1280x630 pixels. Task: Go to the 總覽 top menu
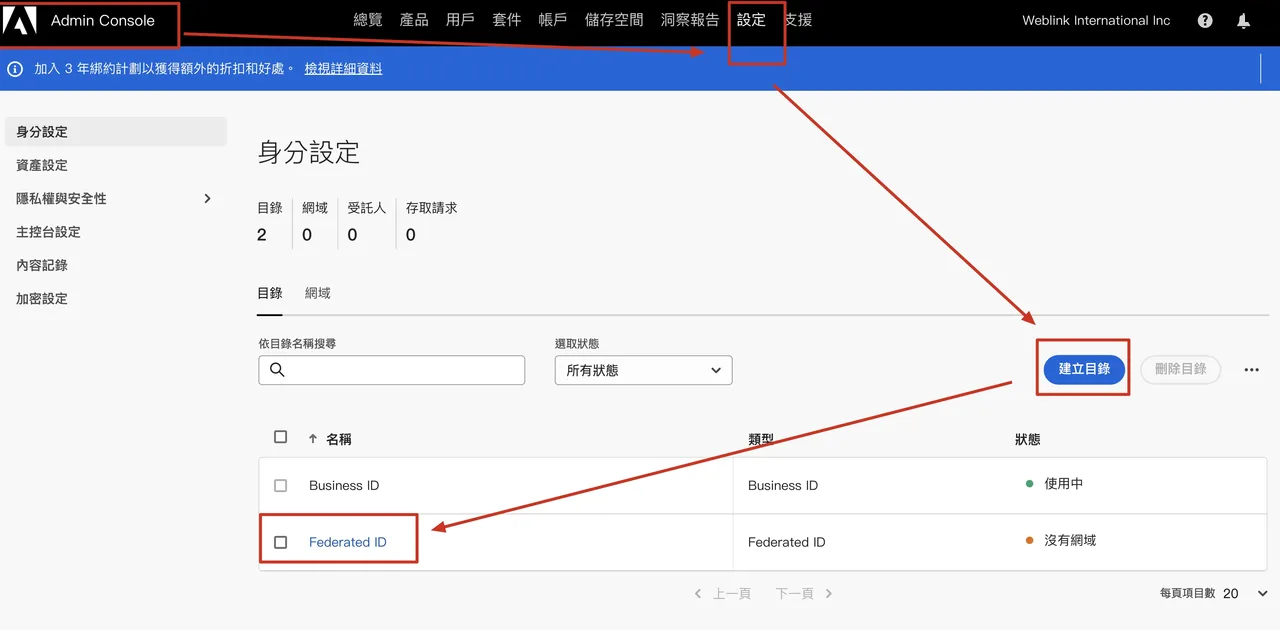click(369, 20)
